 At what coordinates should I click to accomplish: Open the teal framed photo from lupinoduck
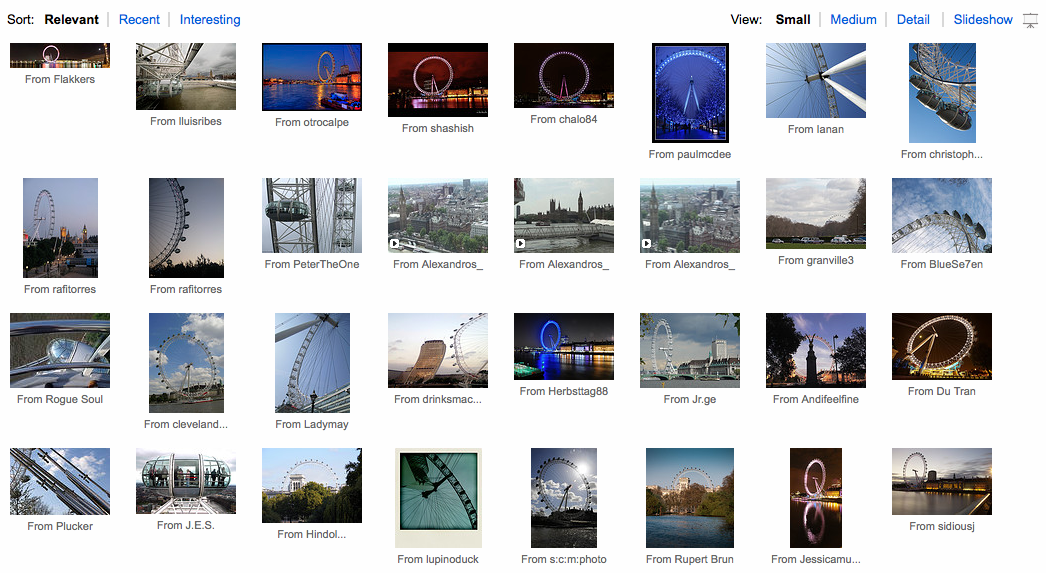coord(438,497)
